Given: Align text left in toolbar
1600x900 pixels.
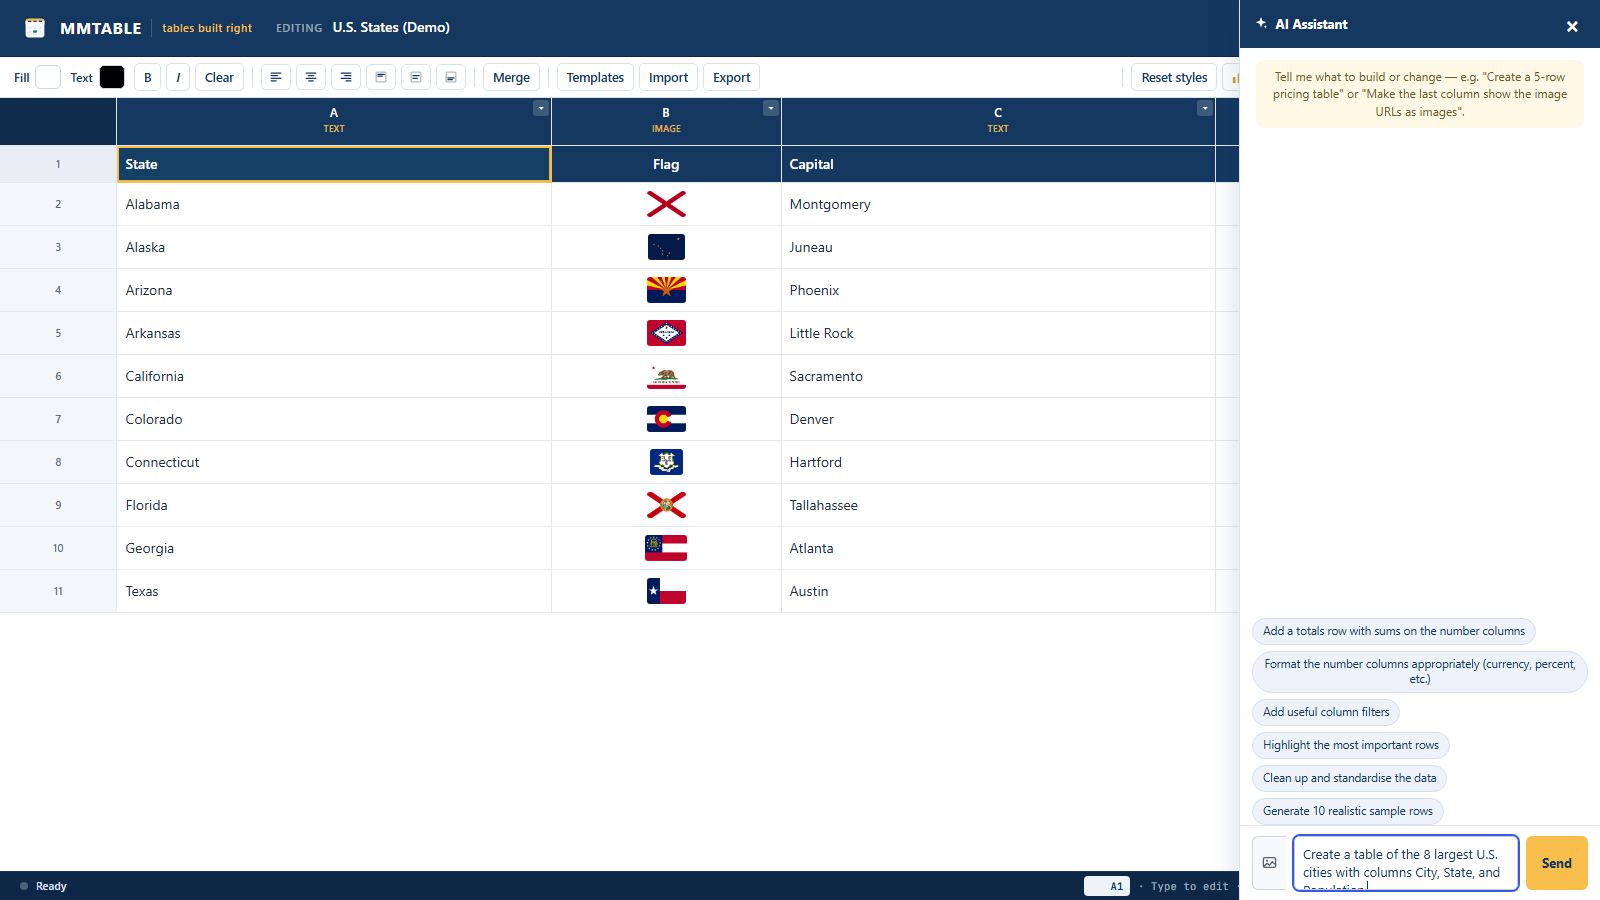Looking at the screenshot, I should [x=276, y=77].
